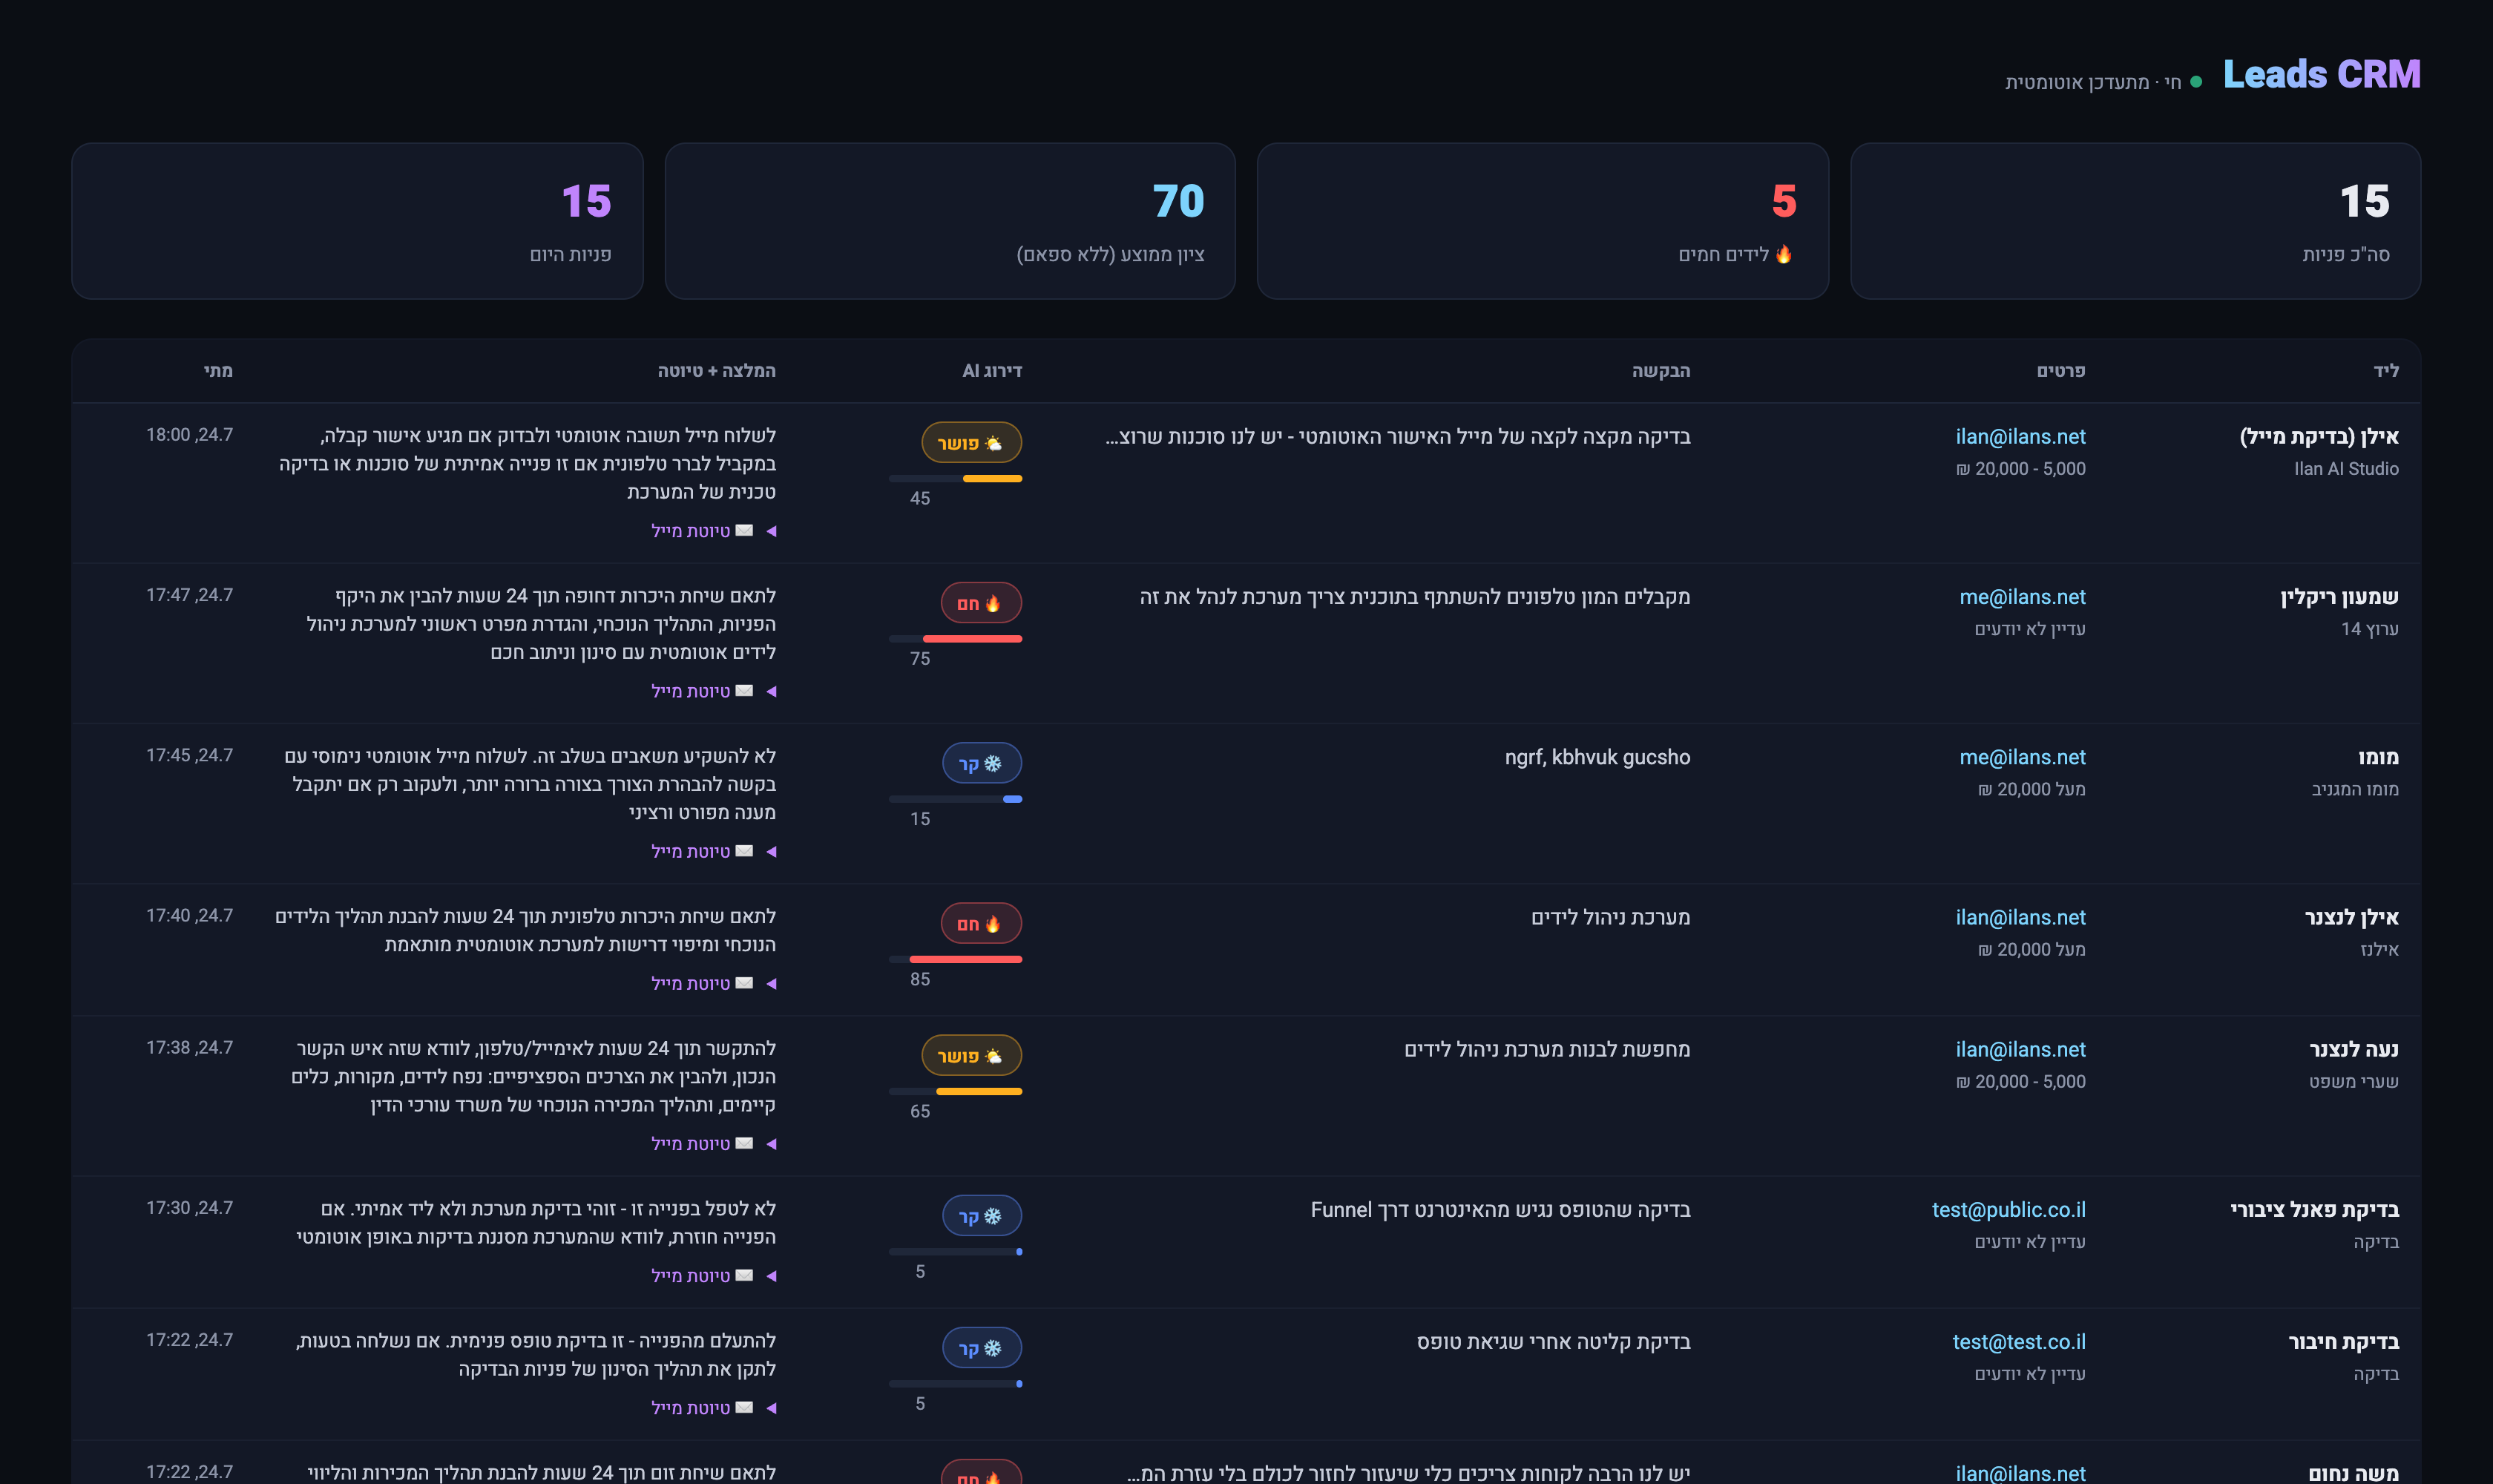Click the envelope icon in the 17:30 row
This screenshot has width=2493, height=1484.
[744, 1276]
